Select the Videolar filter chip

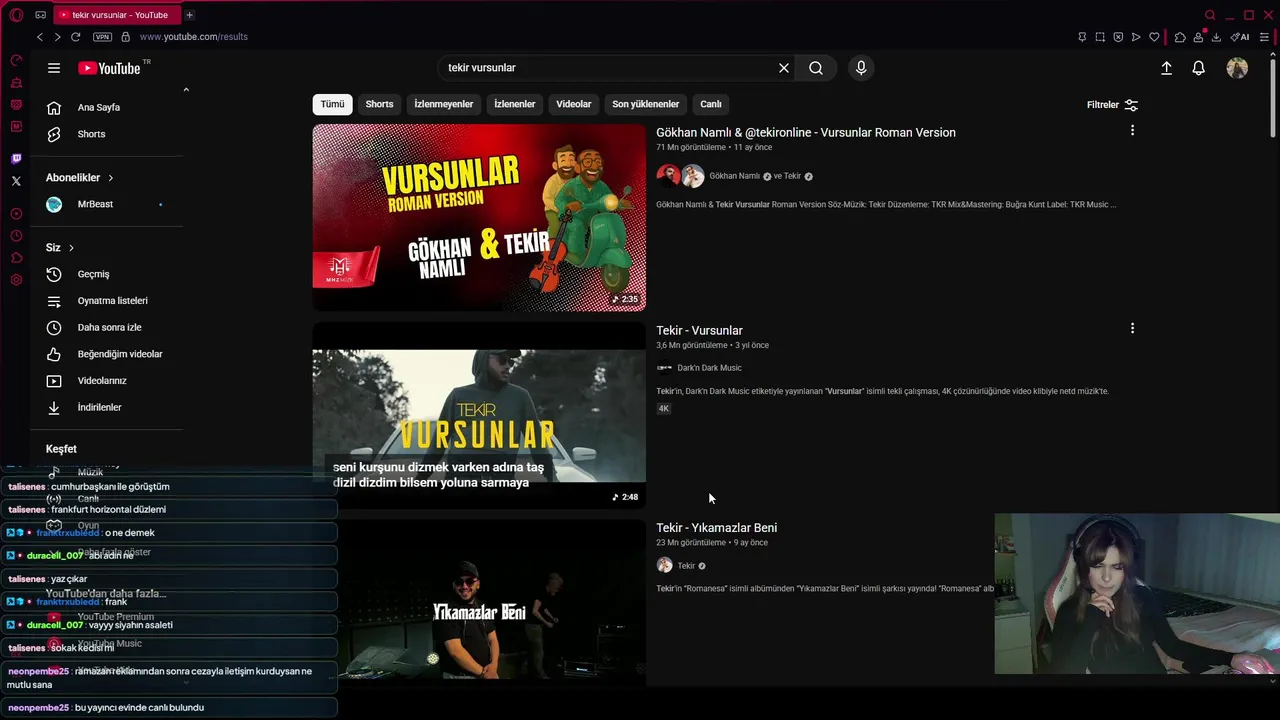point(574,104)
